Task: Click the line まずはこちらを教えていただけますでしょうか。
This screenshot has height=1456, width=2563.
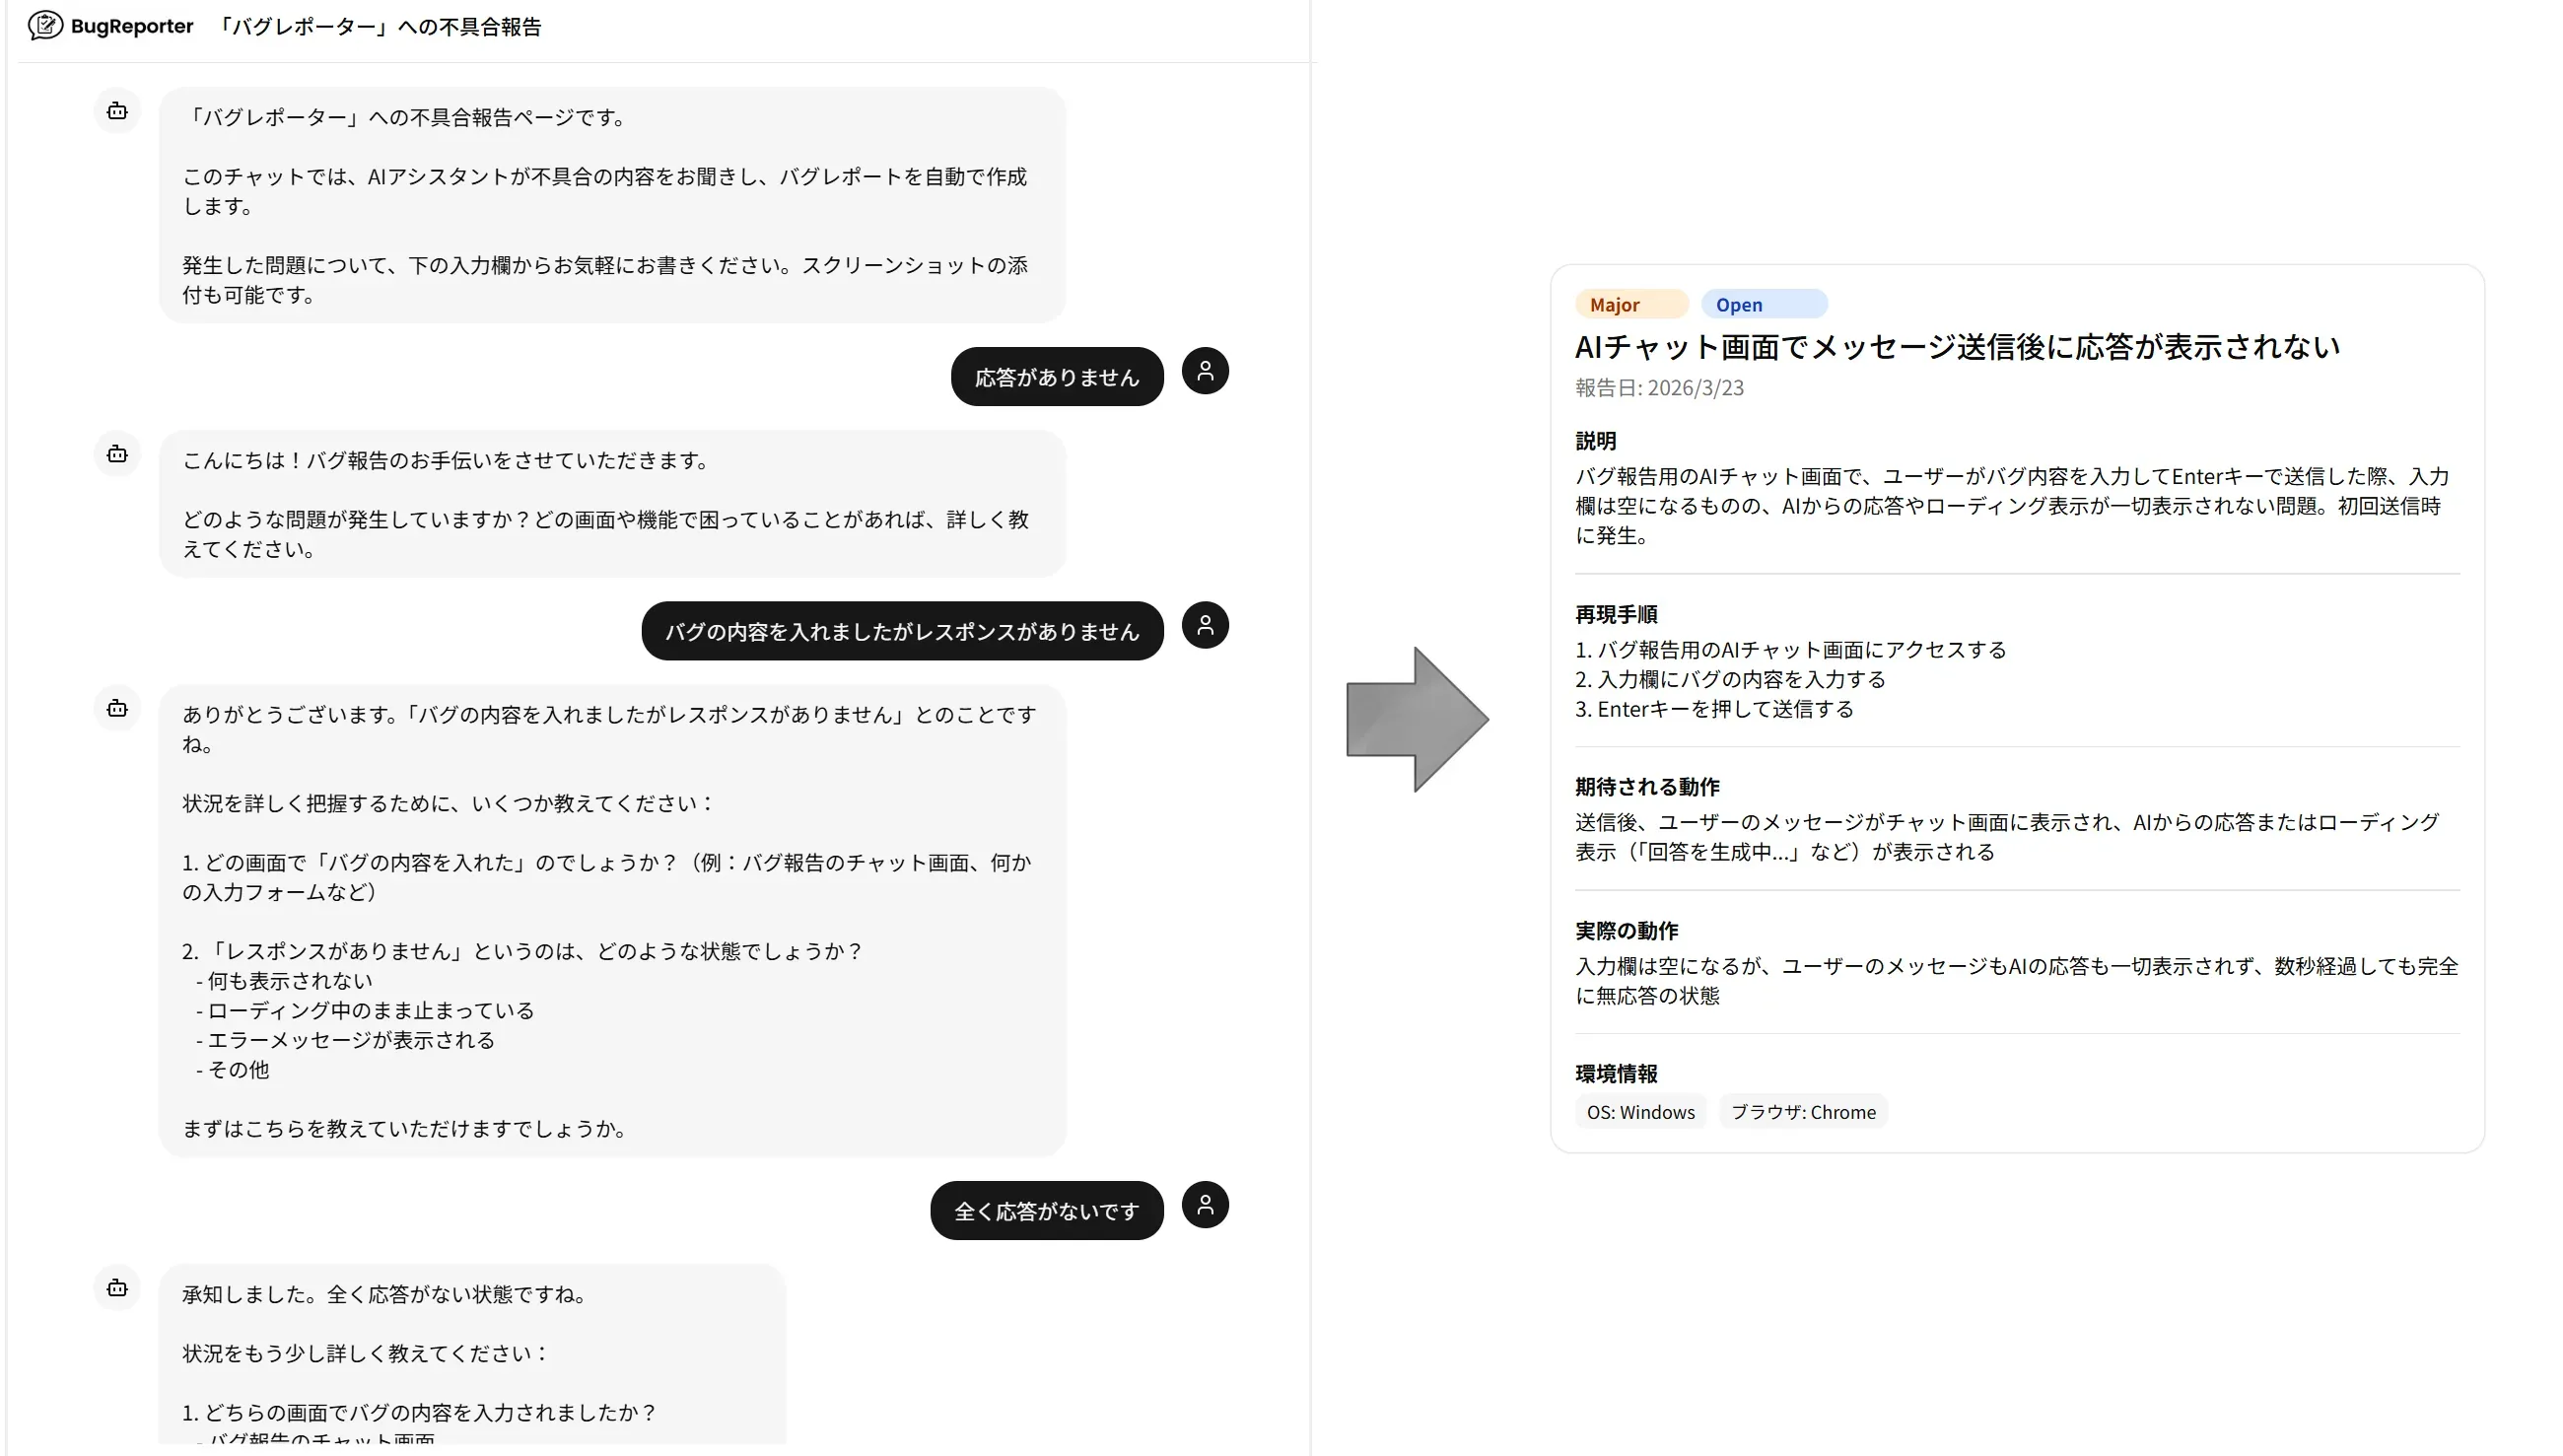Action: click(407, 1129)
